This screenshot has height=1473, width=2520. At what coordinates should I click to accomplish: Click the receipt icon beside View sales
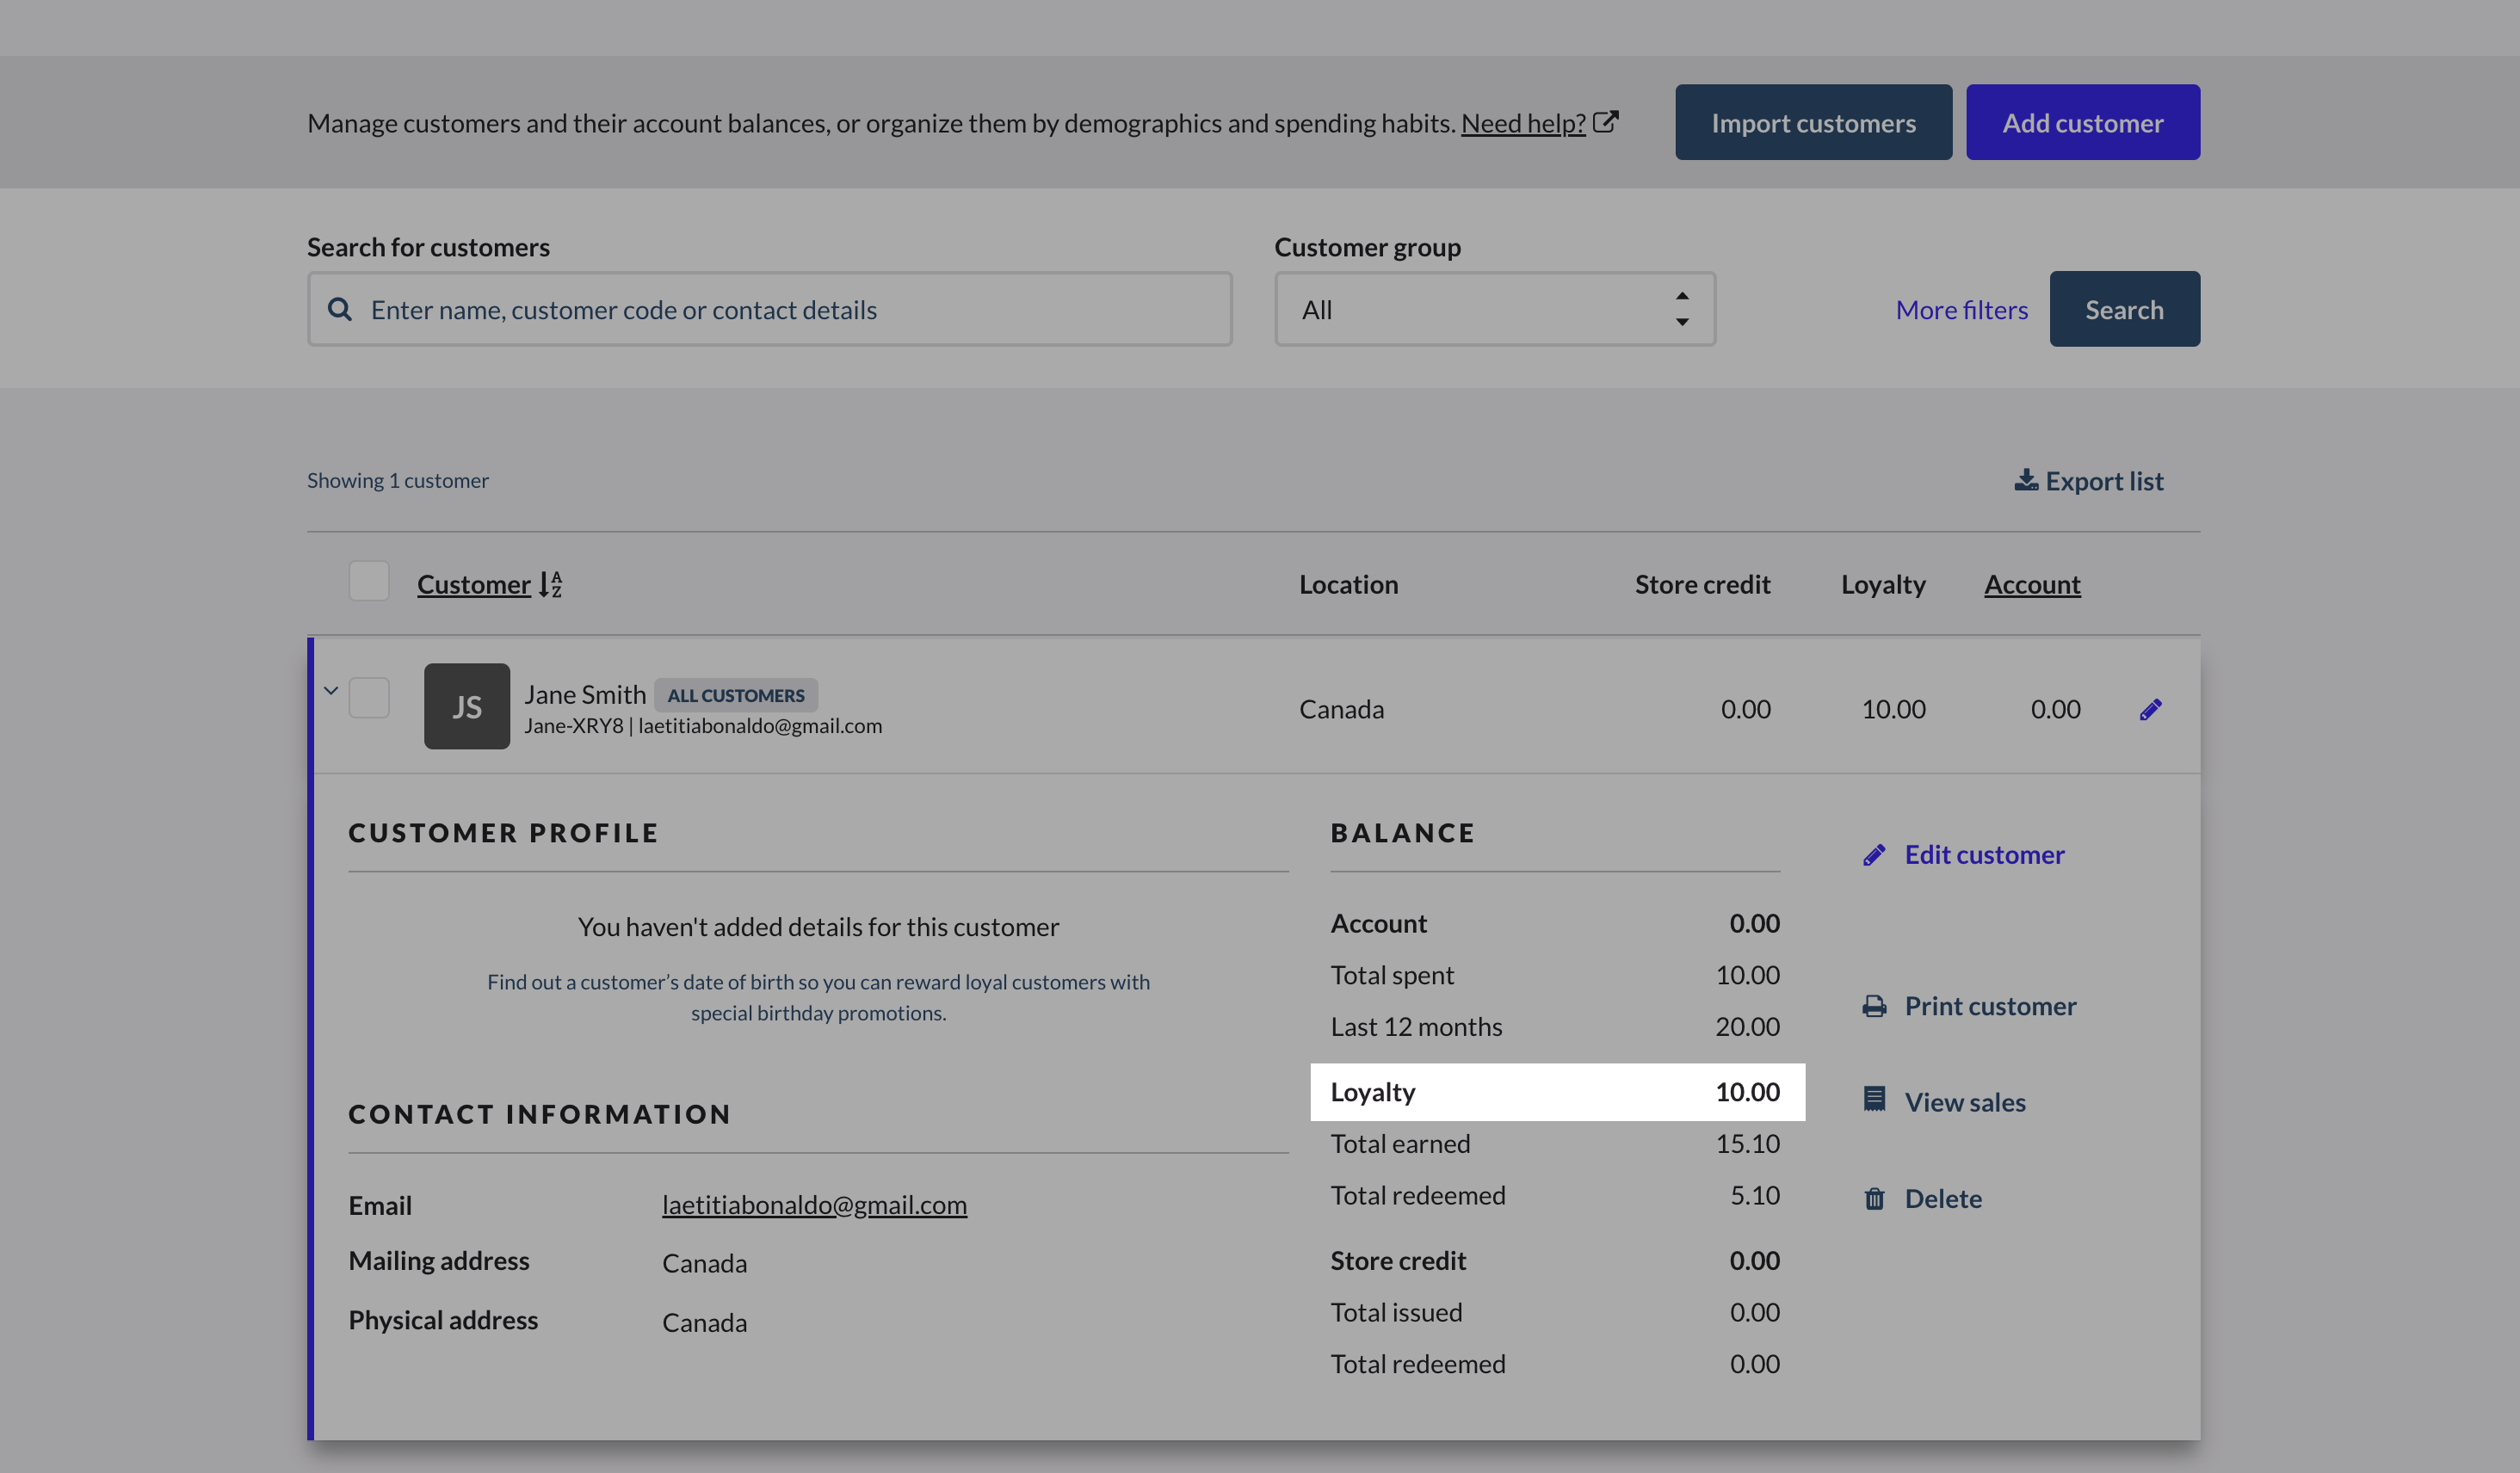coord(1874,1100)
